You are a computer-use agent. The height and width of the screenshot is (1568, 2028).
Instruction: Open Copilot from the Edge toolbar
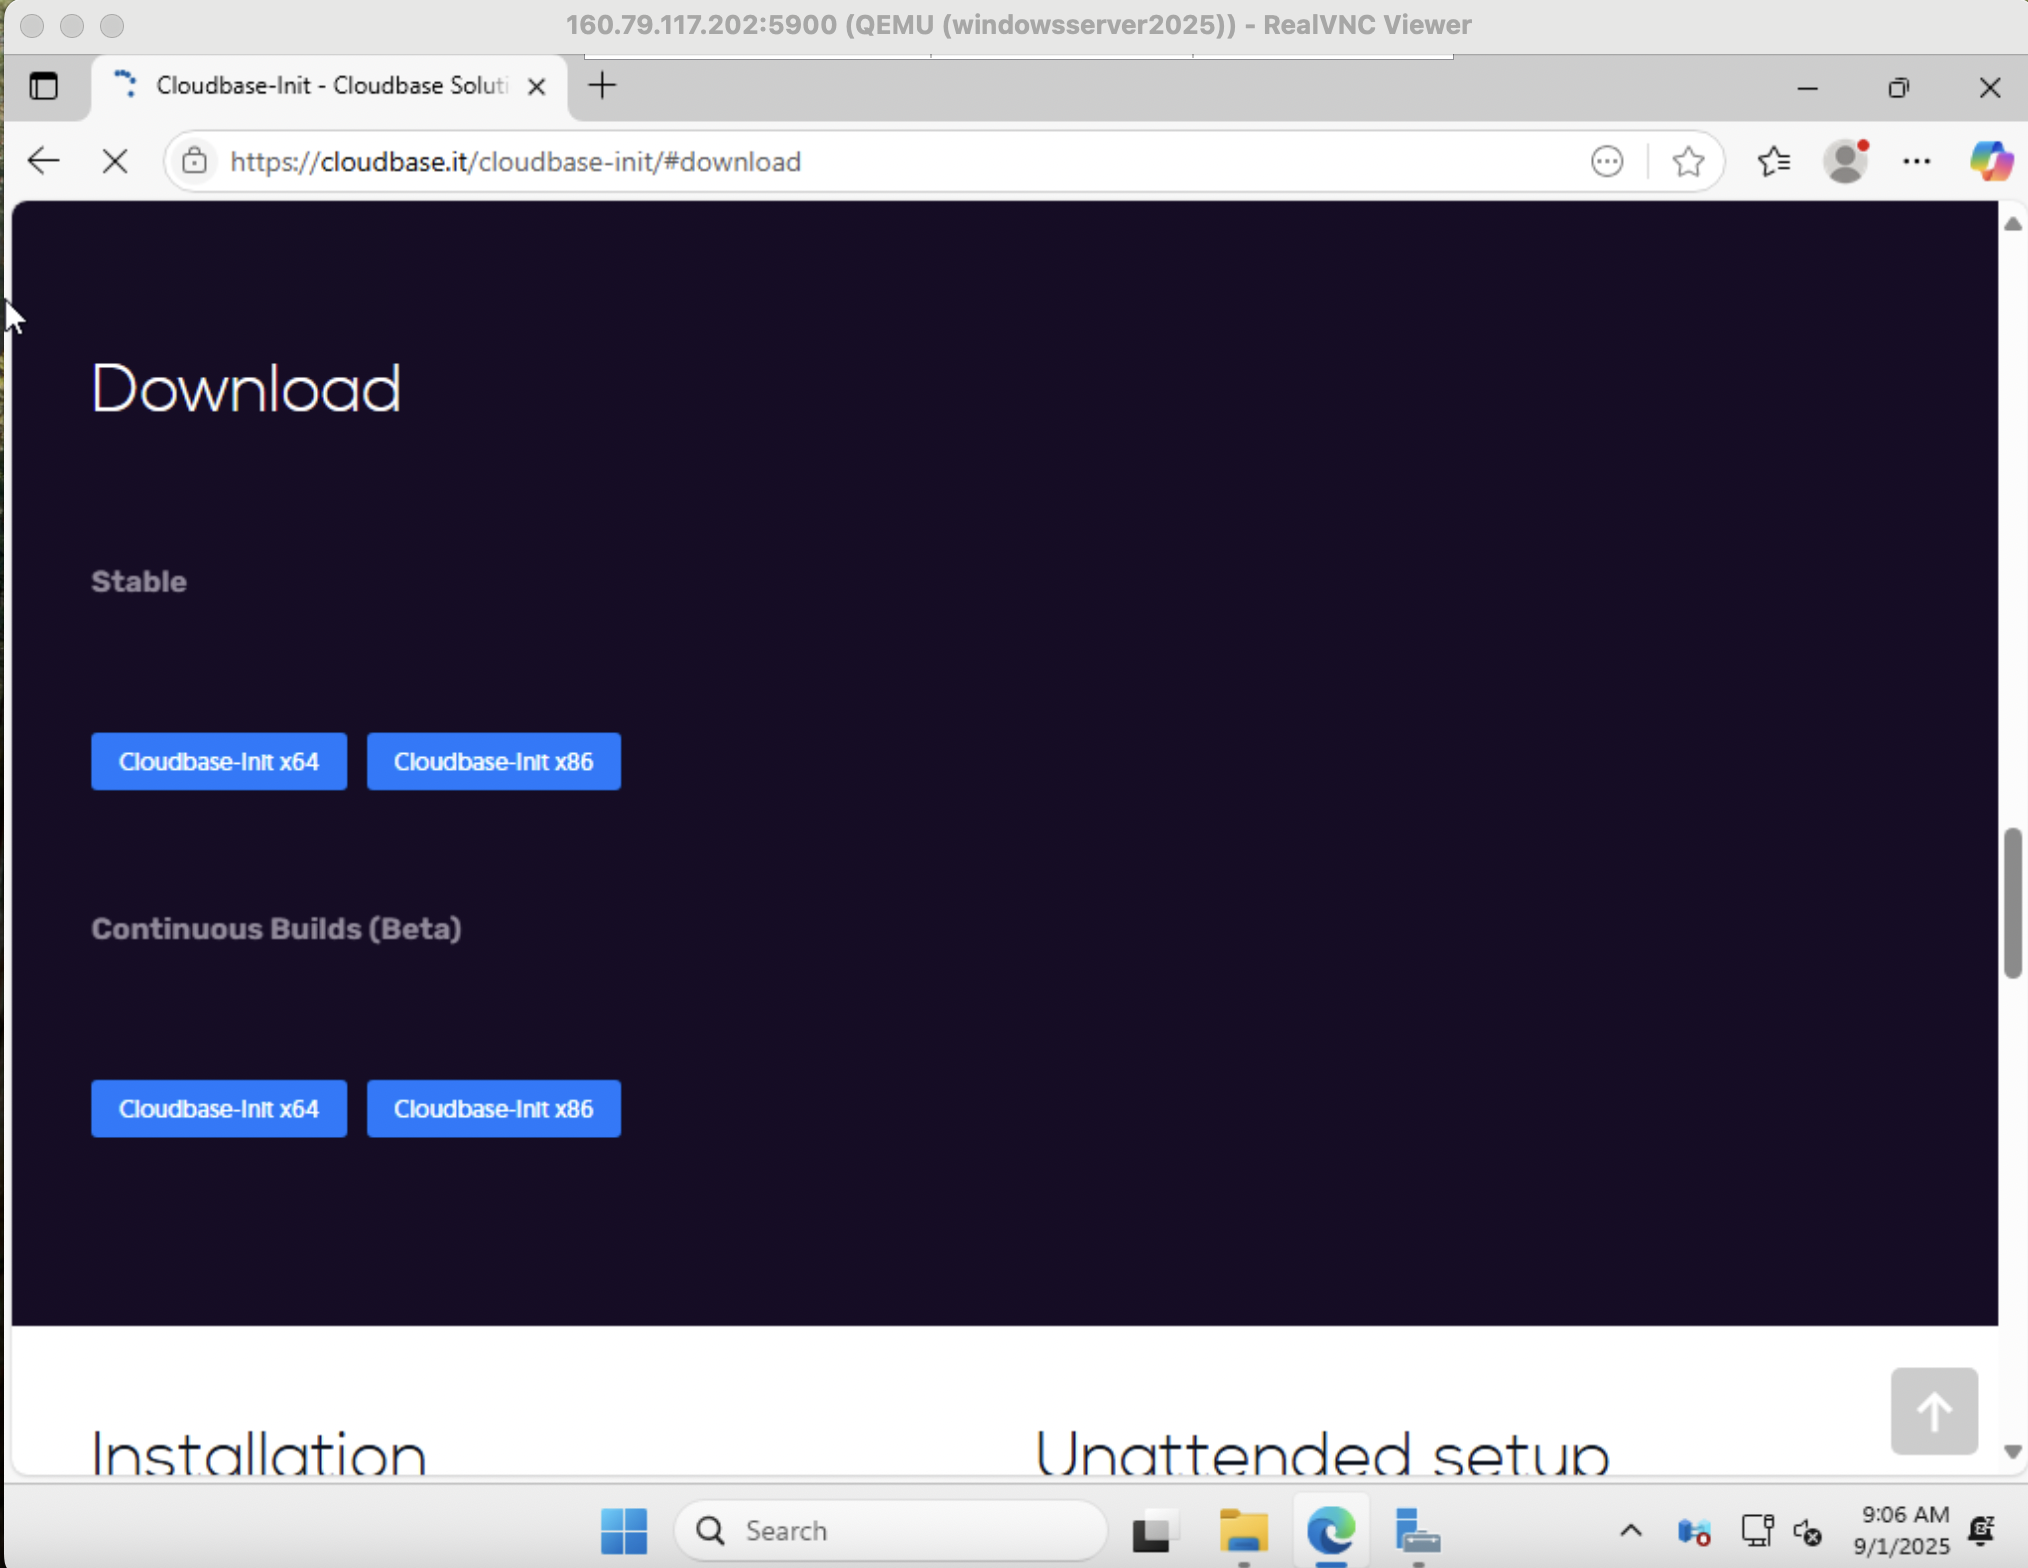point(1990,161)
